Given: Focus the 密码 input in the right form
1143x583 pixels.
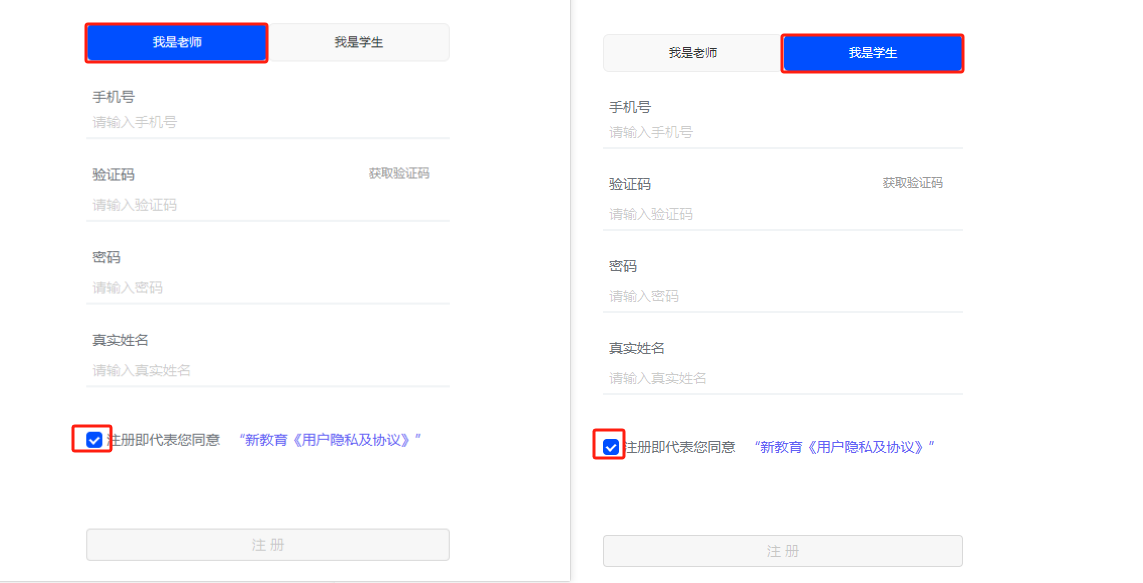Looking at the screenshot, I should pyautogui.click(x=783, y=296).
